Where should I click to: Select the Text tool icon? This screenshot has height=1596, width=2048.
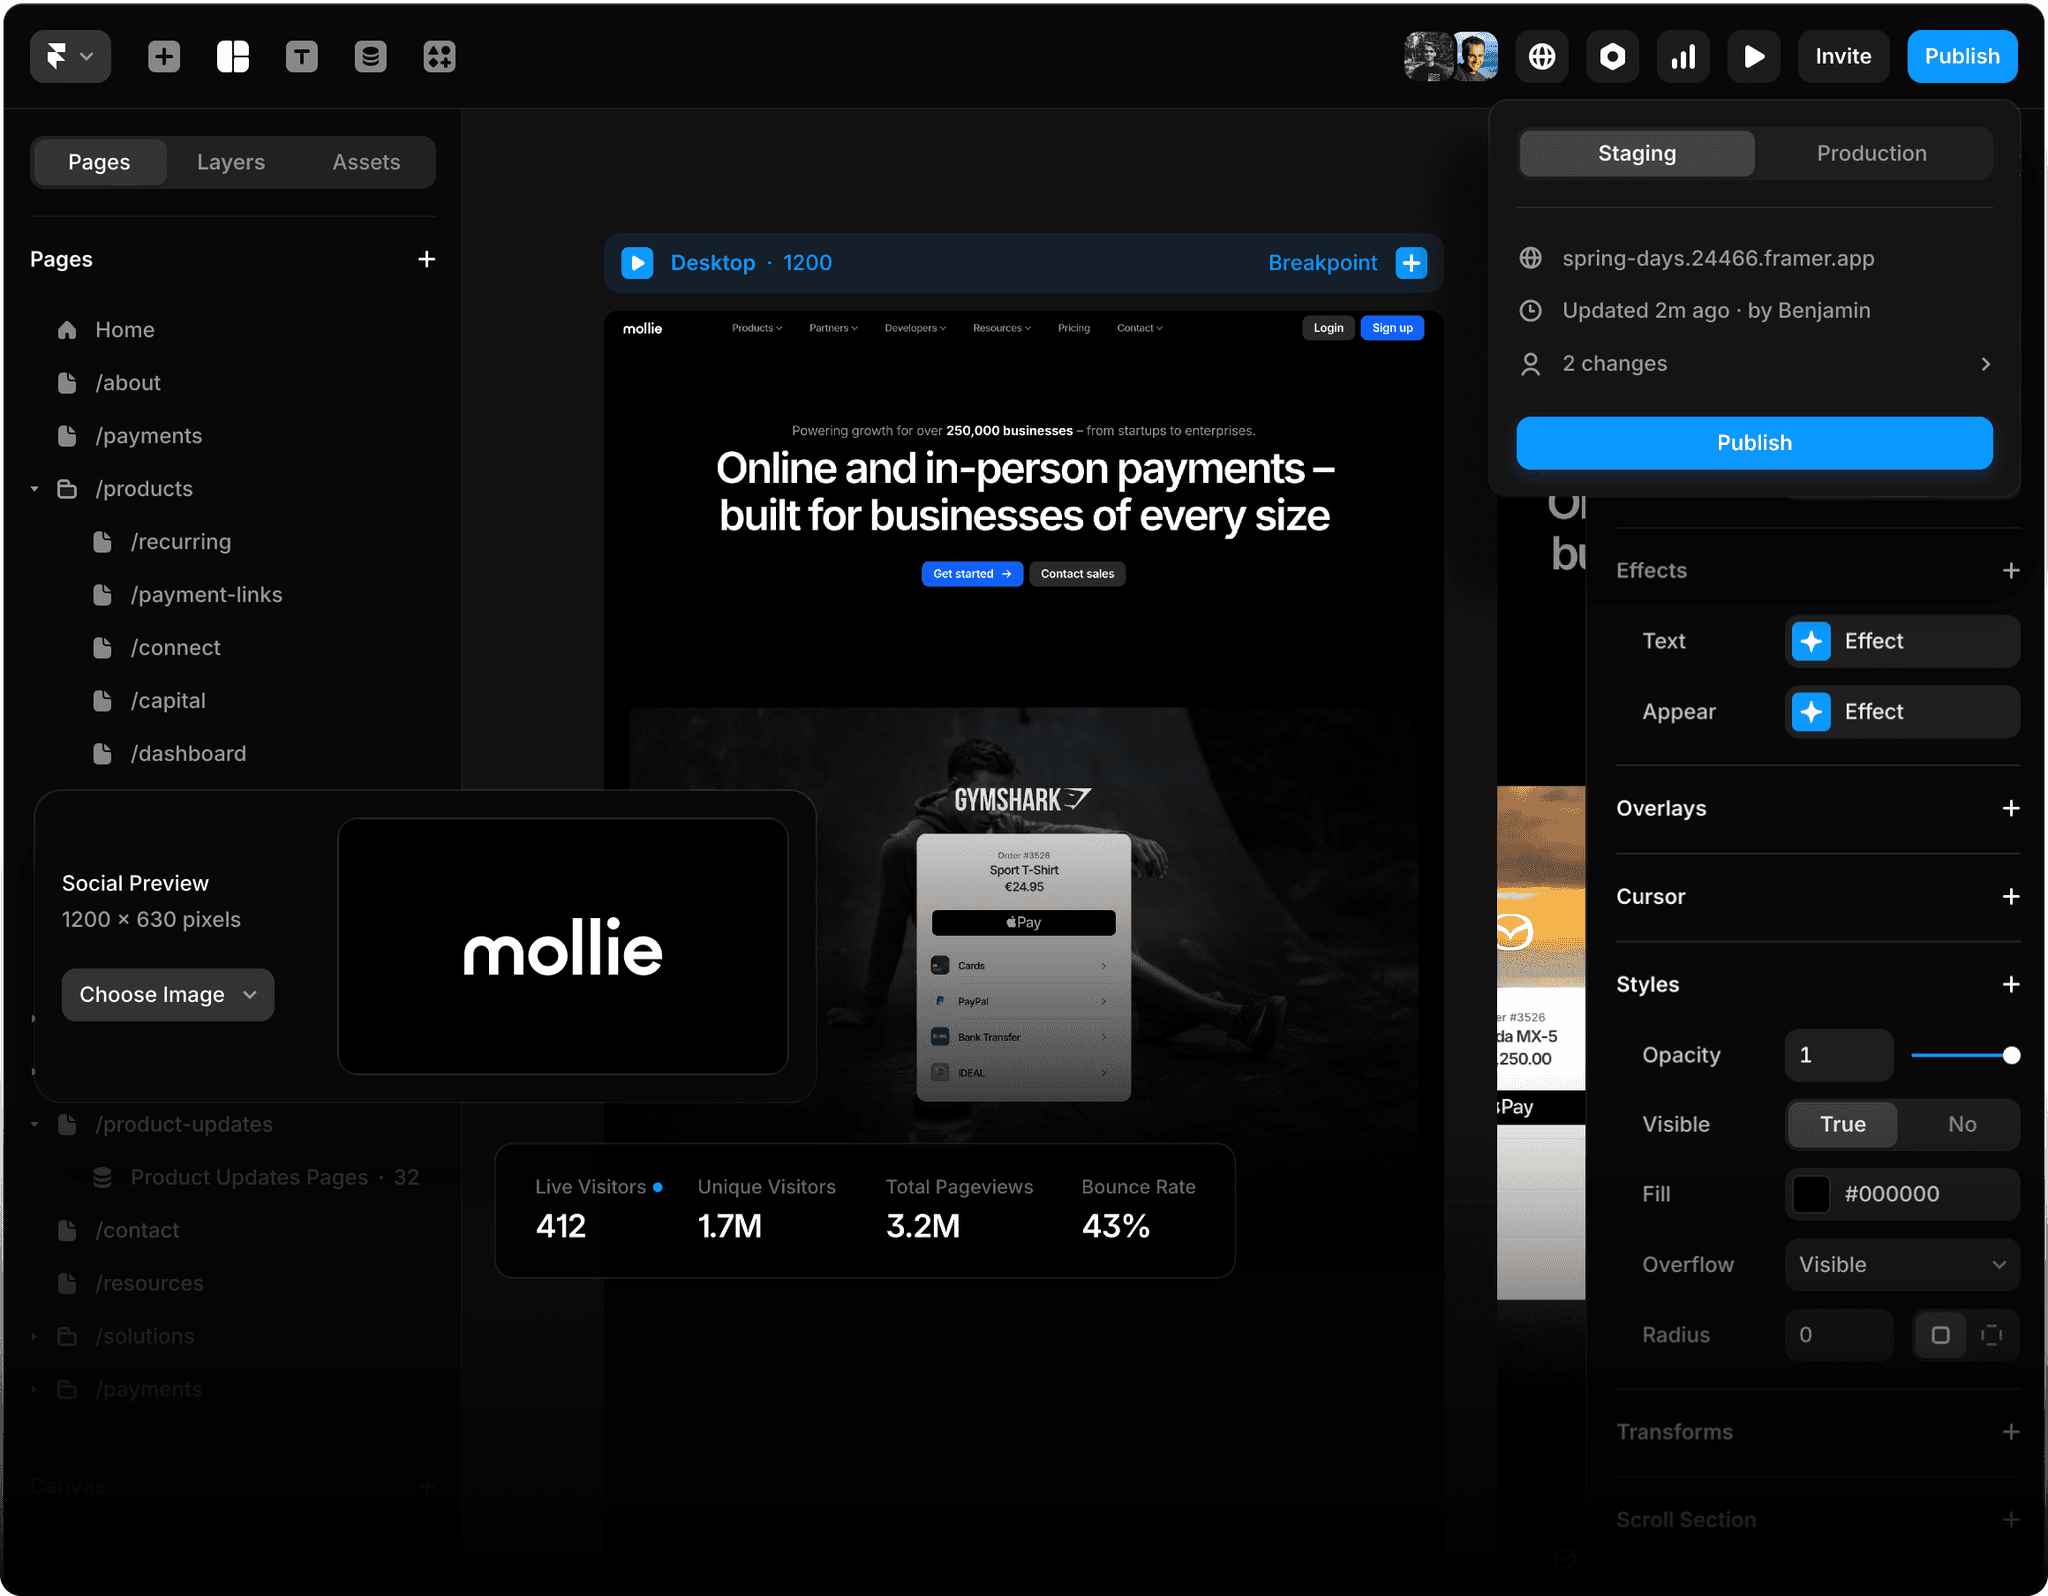(301, 57)
